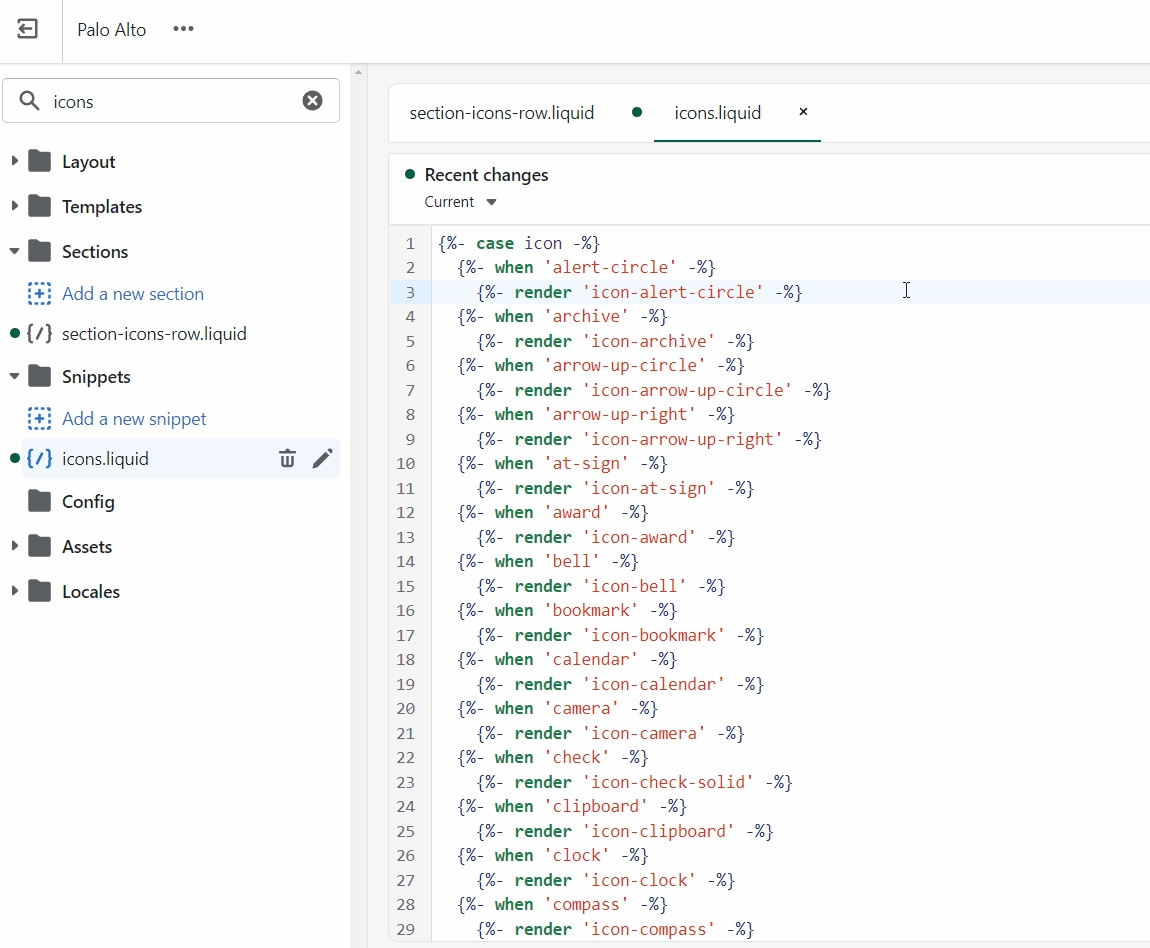Click liquid file icon for section-icons-row.liquid
This screenshot has height=948, width=1150.
pyautogui.click(x=40, y=334)
